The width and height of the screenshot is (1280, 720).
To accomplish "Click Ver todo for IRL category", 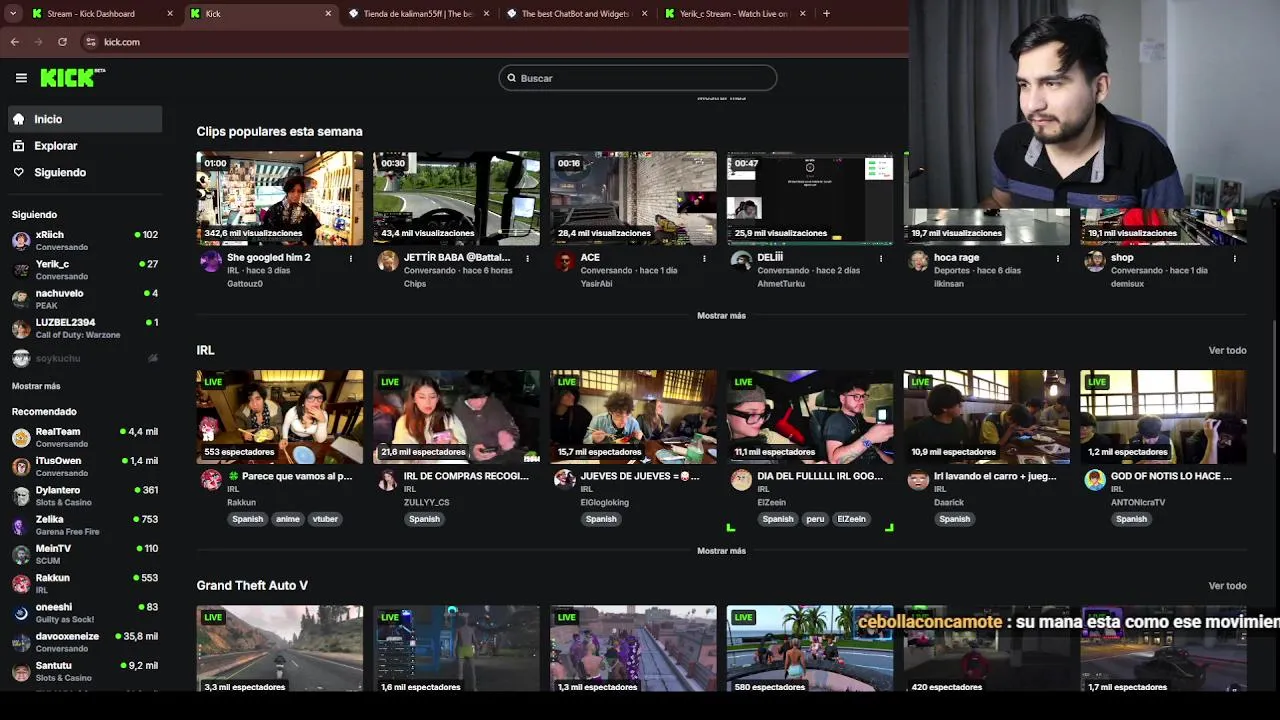I will click(1227, 350).
